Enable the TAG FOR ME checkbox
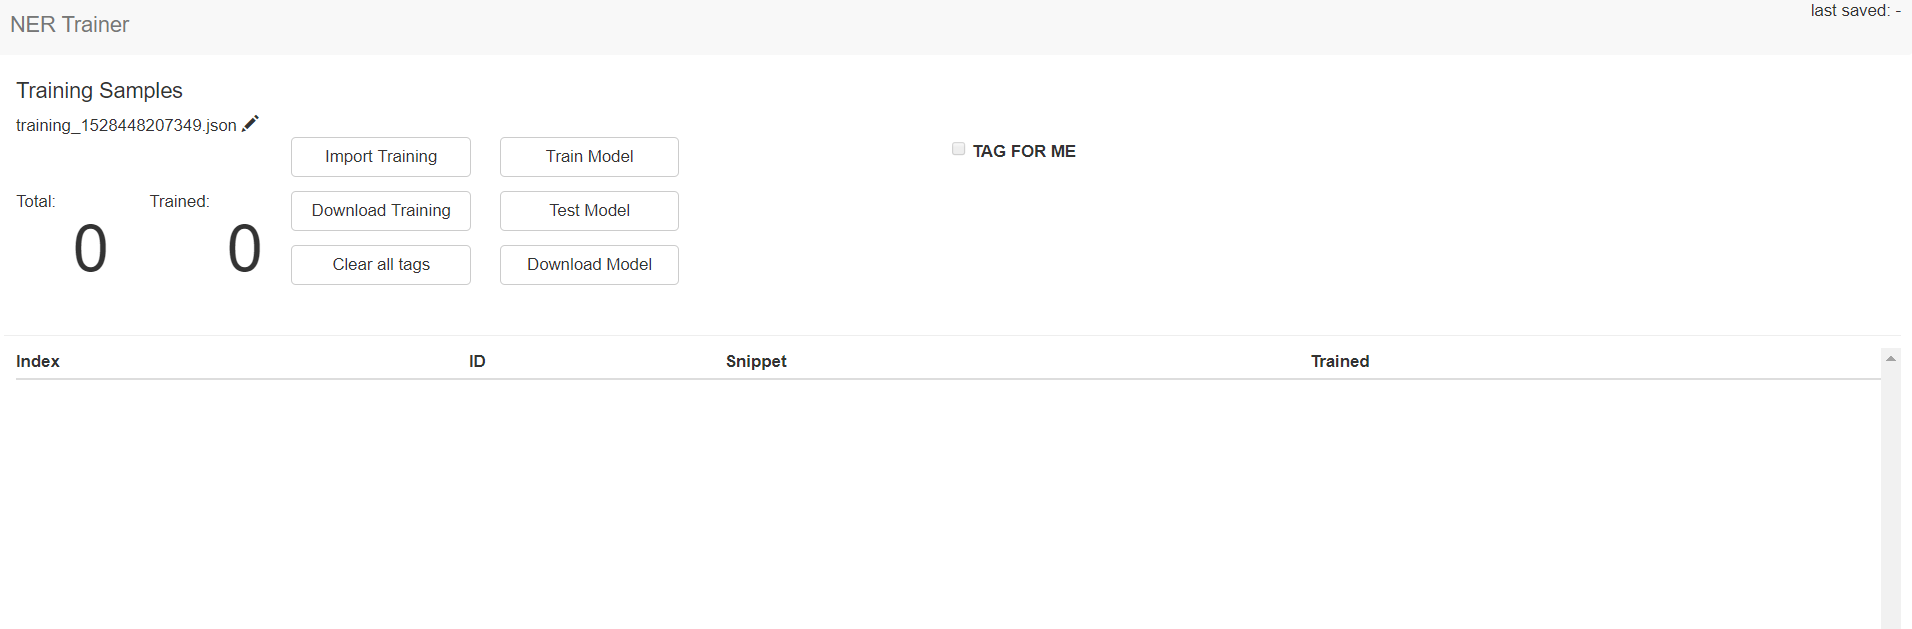This screenshot has width=1912, height=629. (x=958, y=149)
